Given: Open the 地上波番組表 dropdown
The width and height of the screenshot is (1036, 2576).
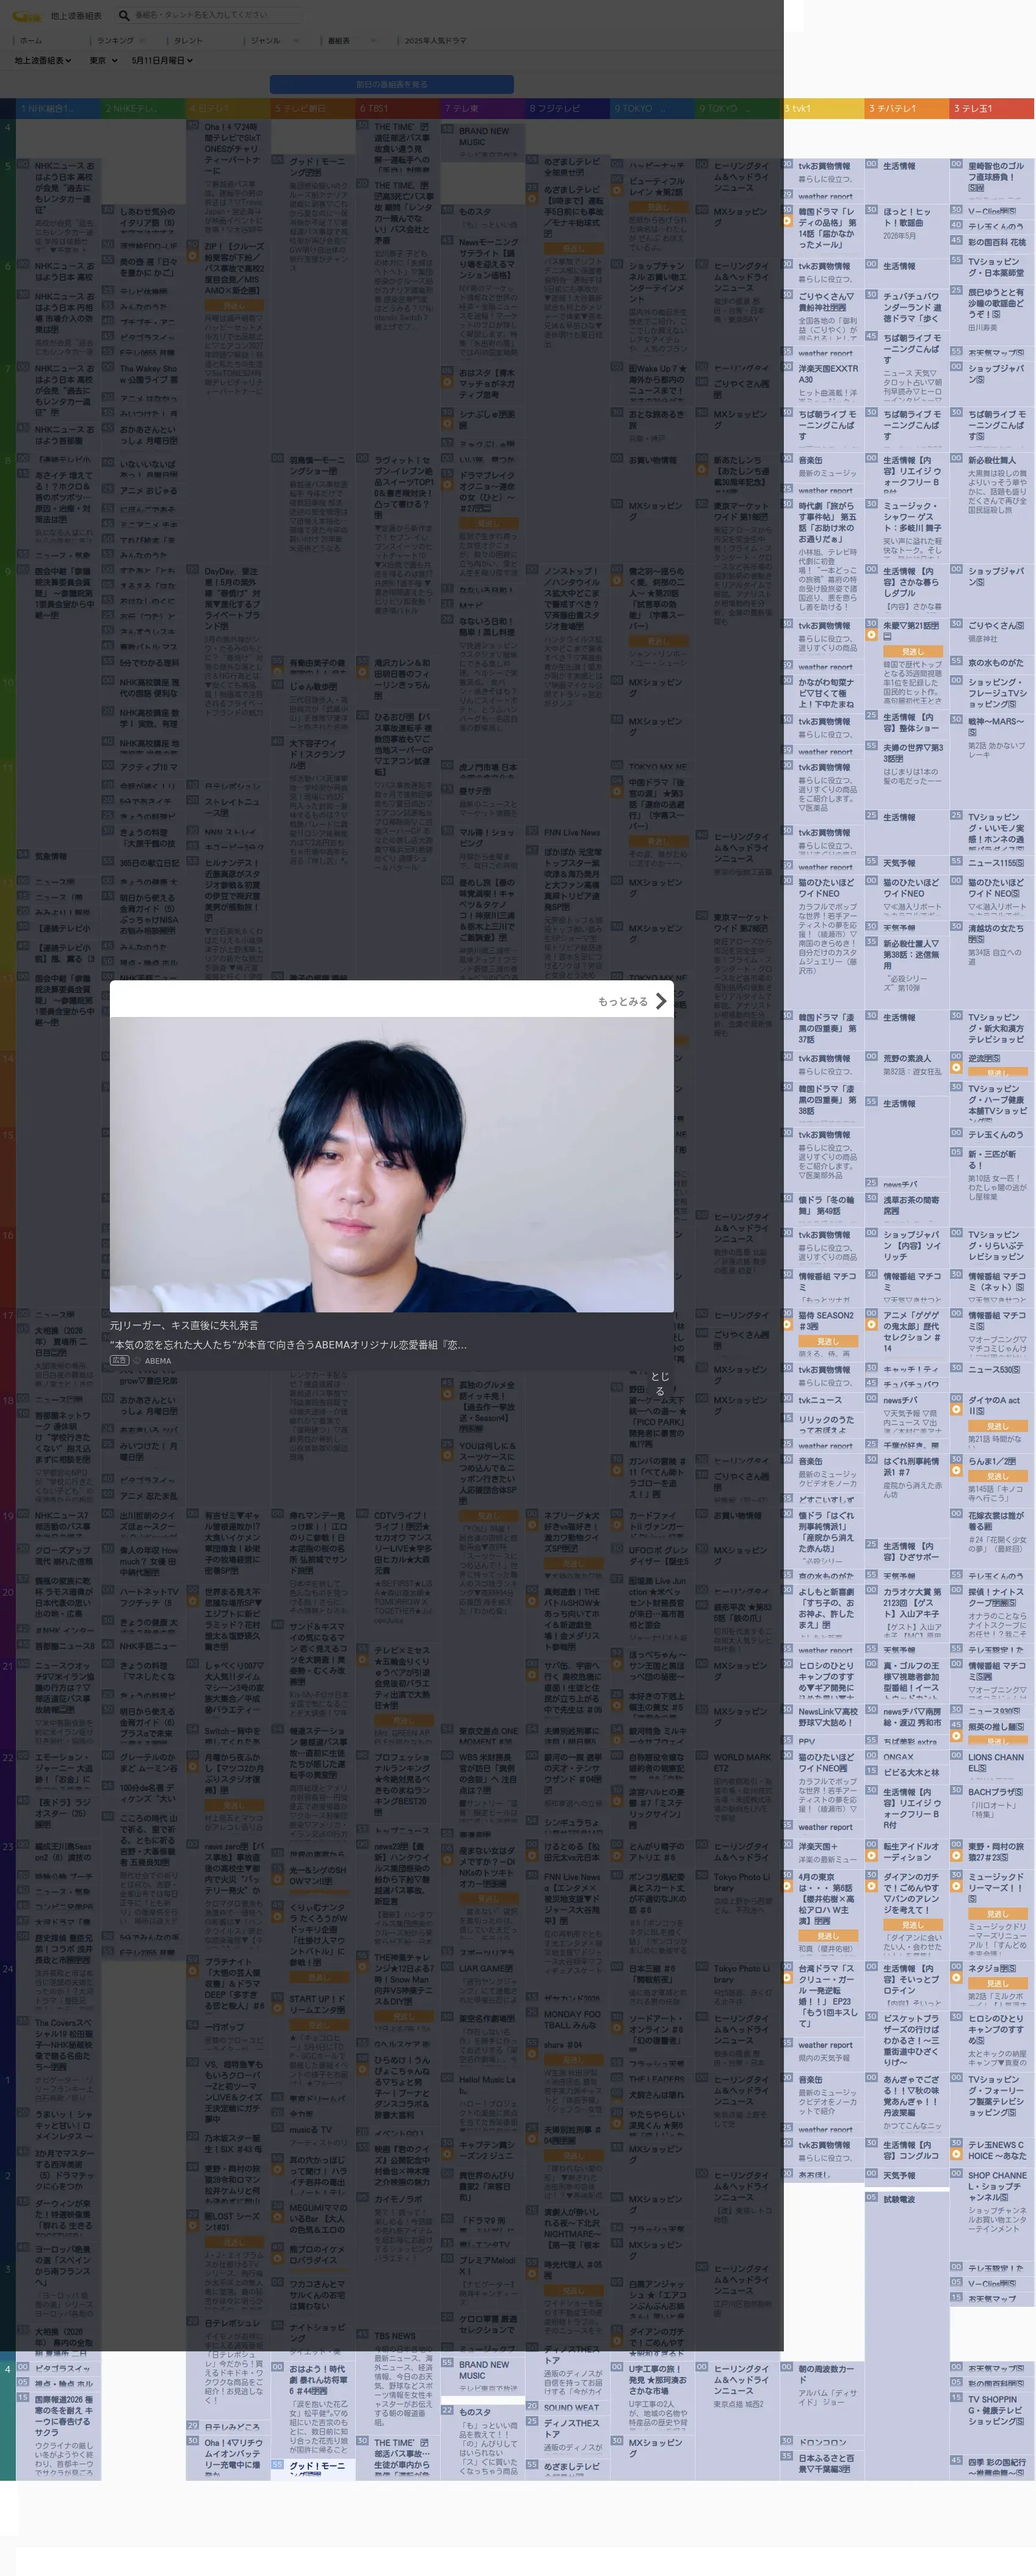Looking at the screenshot, I should coord(43,61).
